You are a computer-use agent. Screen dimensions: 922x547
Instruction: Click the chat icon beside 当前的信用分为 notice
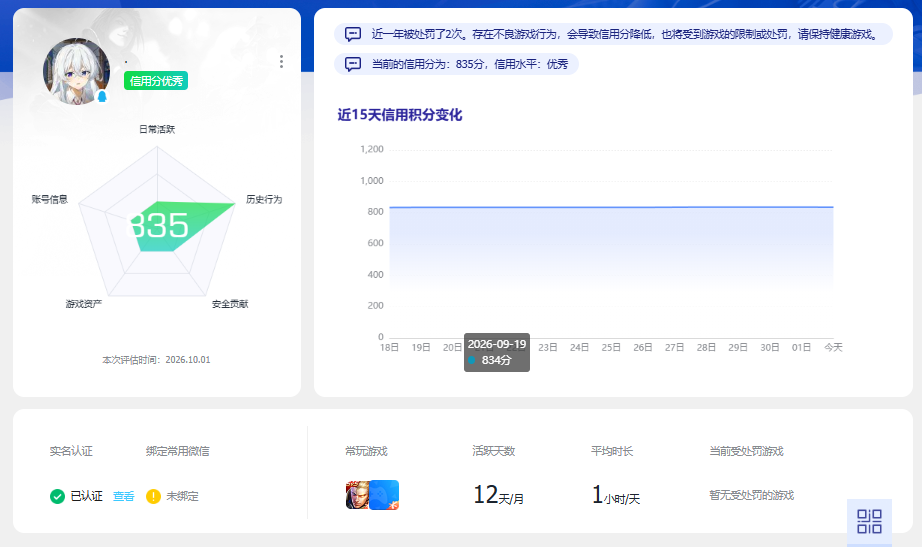tap(353, 64)
